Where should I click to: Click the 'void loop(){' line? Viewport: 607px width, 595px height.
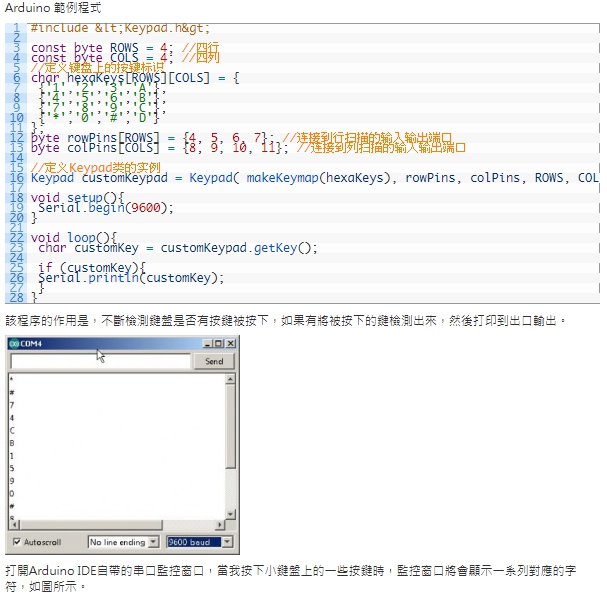pos(74,238)
